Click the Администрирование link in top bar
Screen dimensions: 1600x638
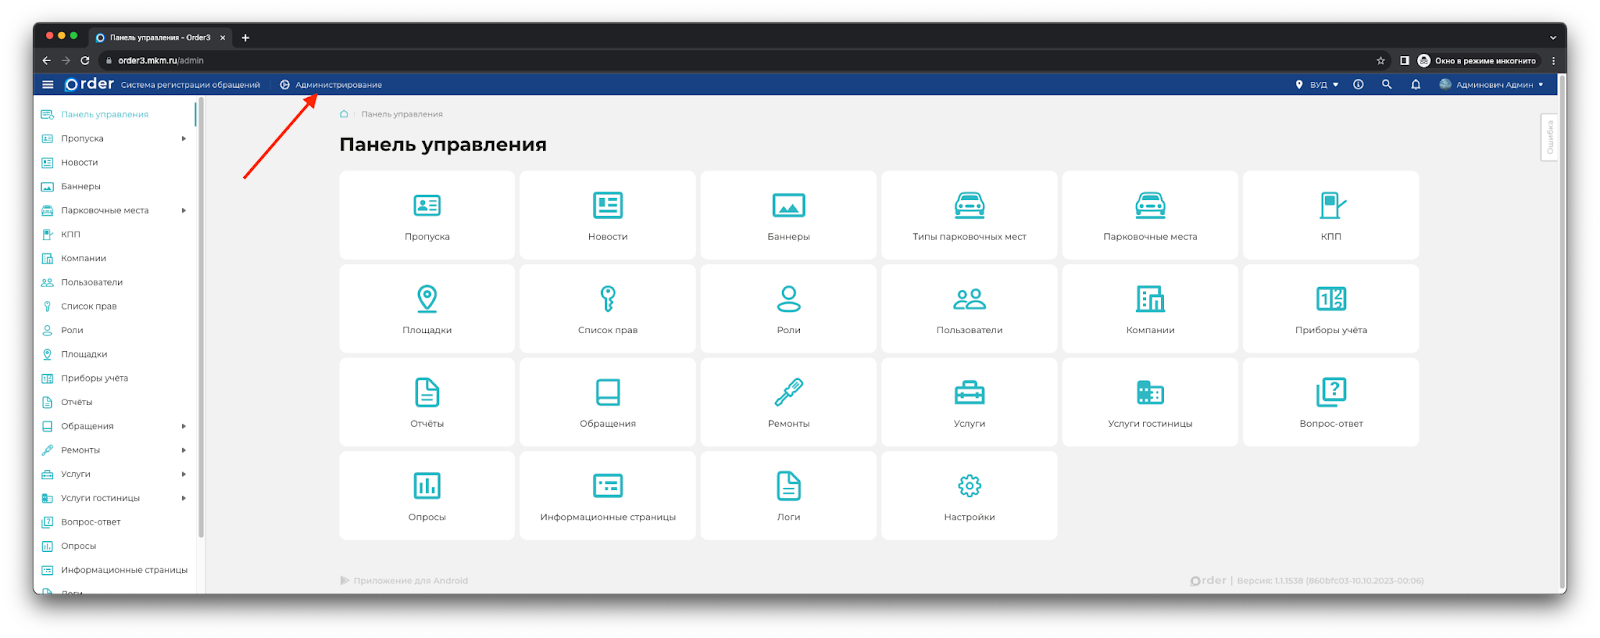337,85
